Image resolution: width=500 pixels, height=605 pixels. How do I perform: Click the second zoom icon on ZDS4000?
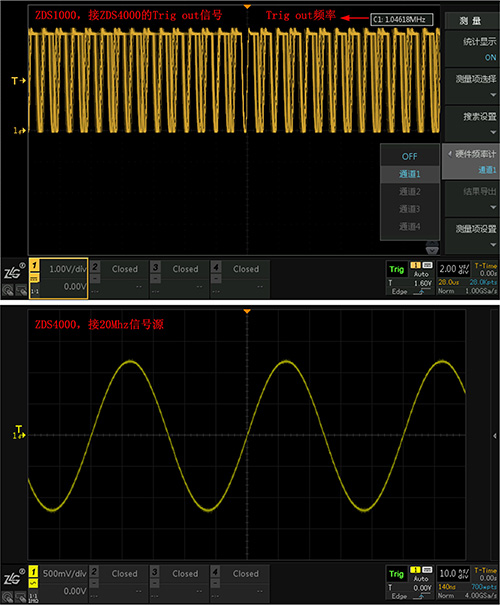21,597
